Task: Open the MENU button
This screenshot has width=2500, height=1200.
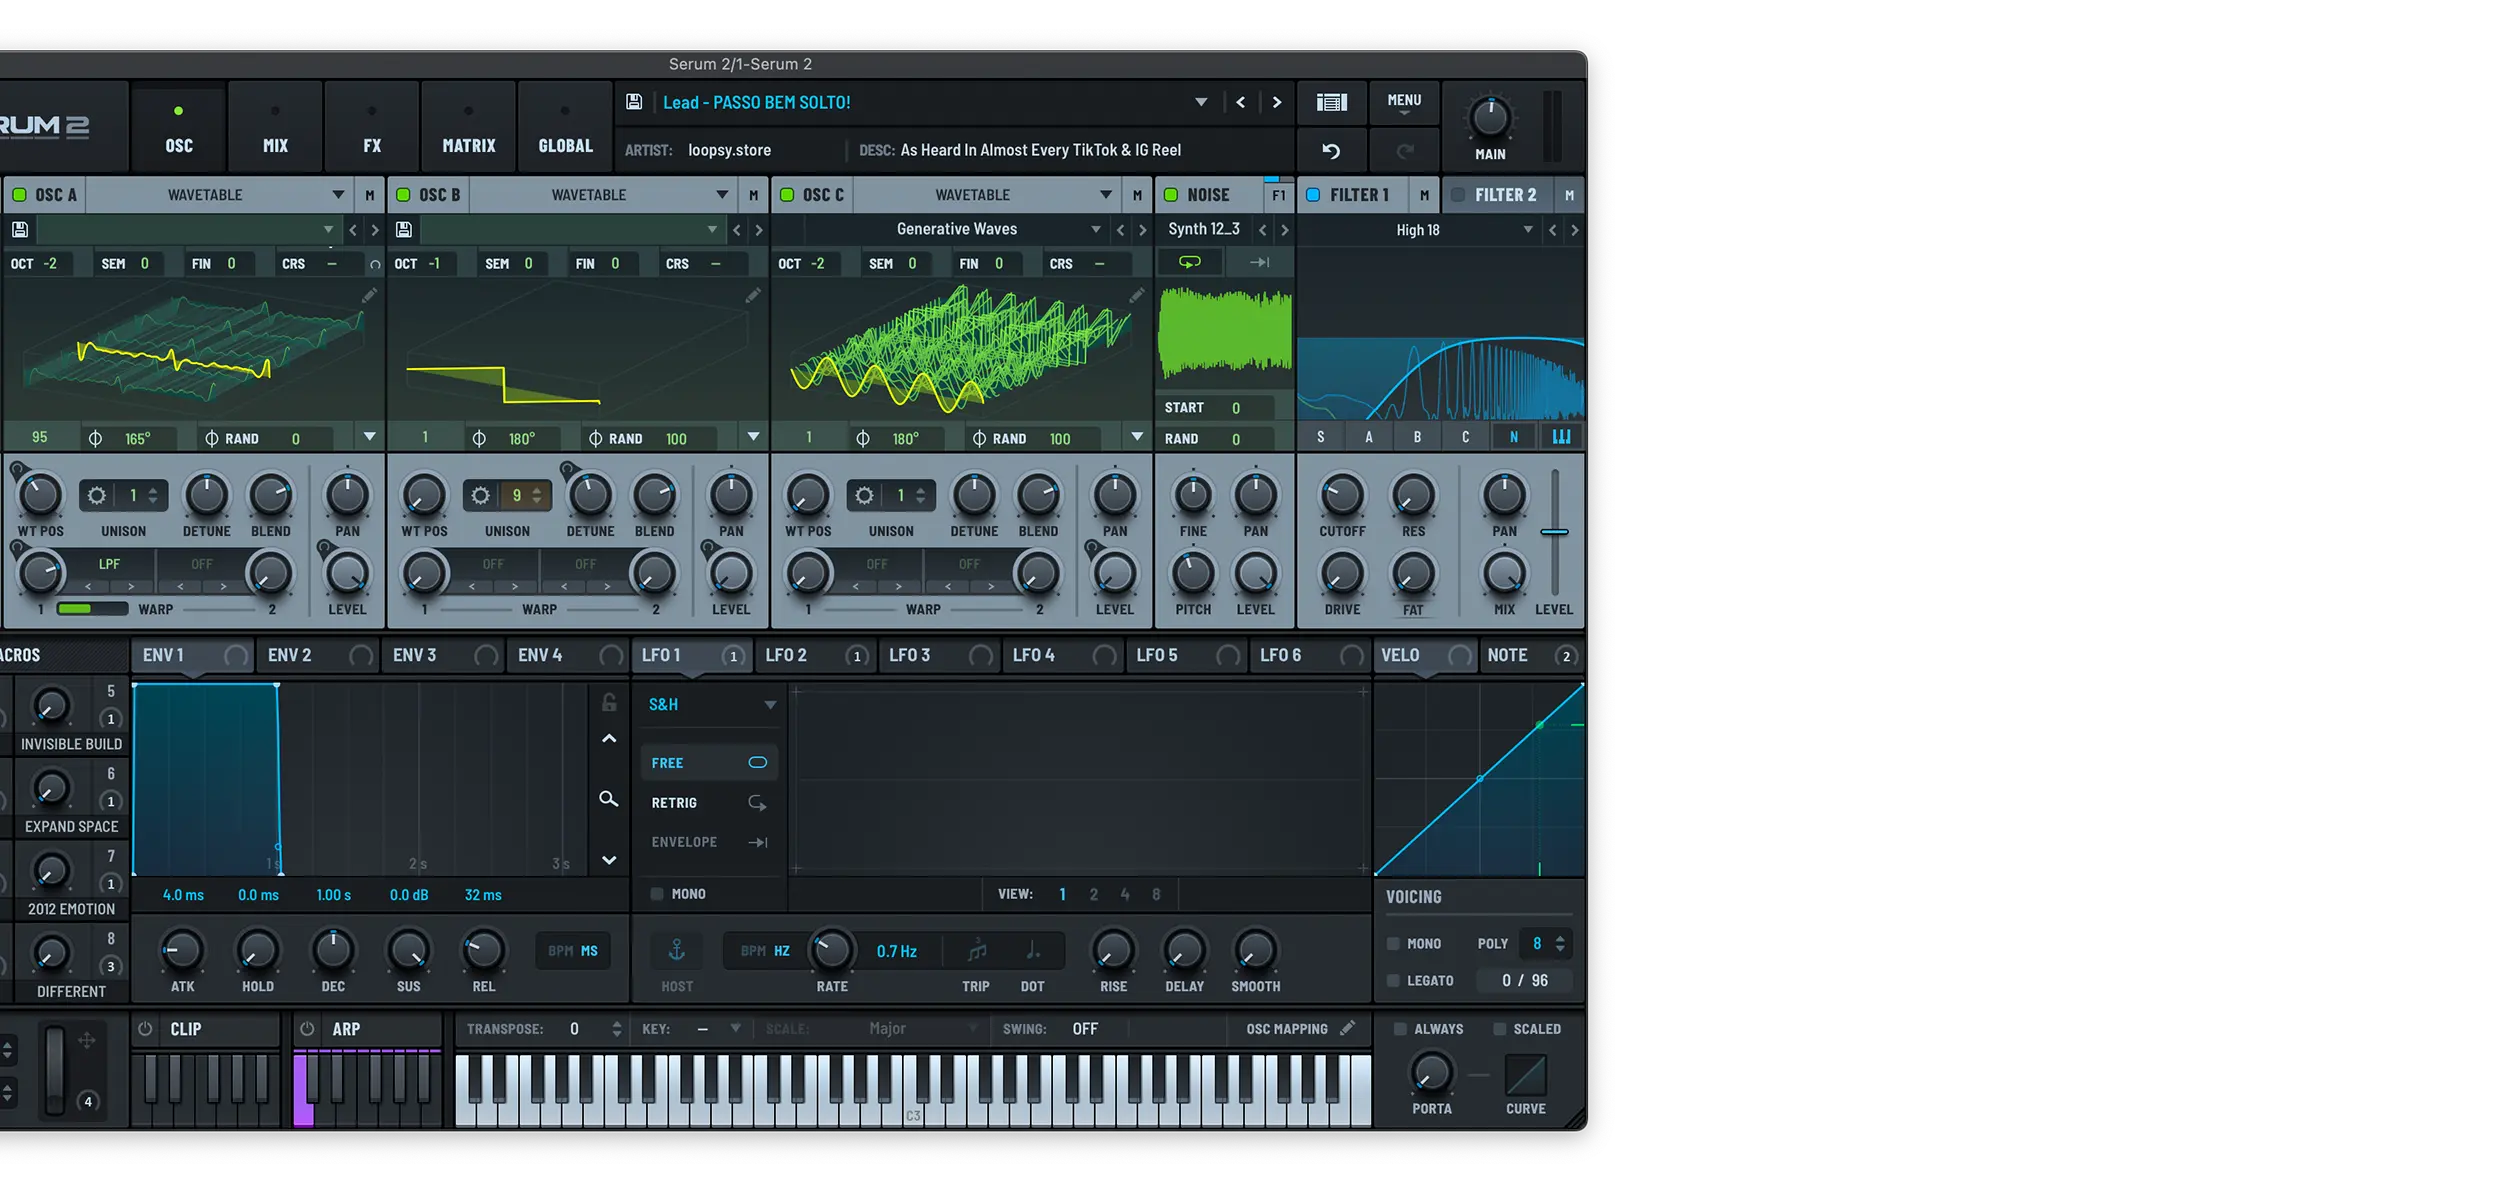Action: (x=1404, y=102)
